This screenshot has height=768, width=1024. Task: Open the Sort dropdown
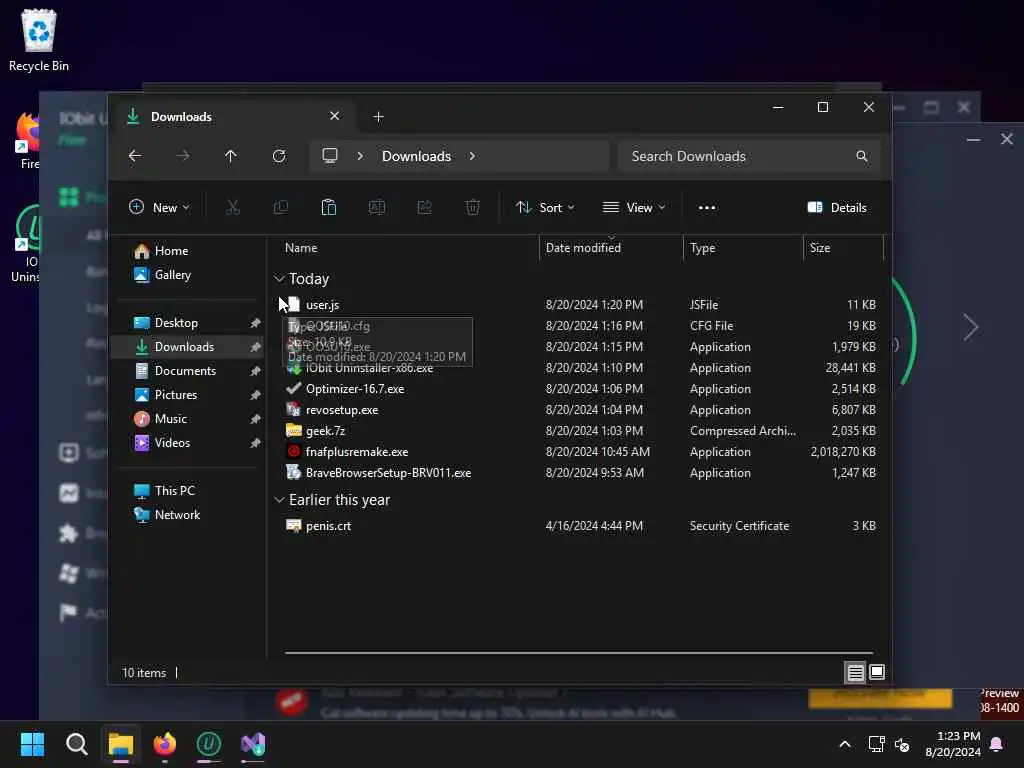click(x=545, y=208)
